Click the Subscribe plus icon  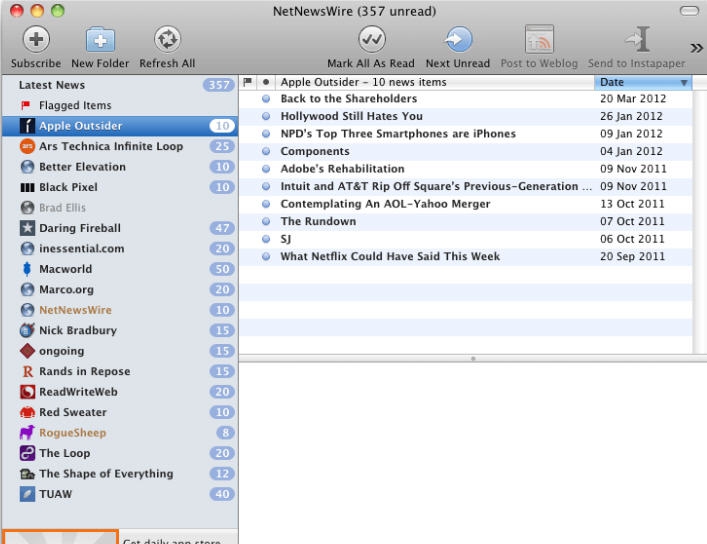pyautogui.click(x=36, y=39)
